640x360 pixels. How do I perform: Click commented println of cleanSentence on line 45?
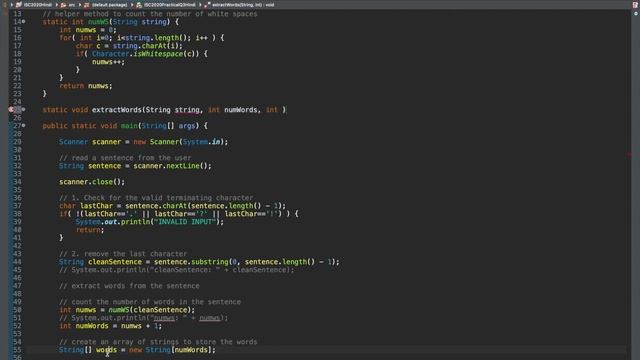tap(176, 269)
